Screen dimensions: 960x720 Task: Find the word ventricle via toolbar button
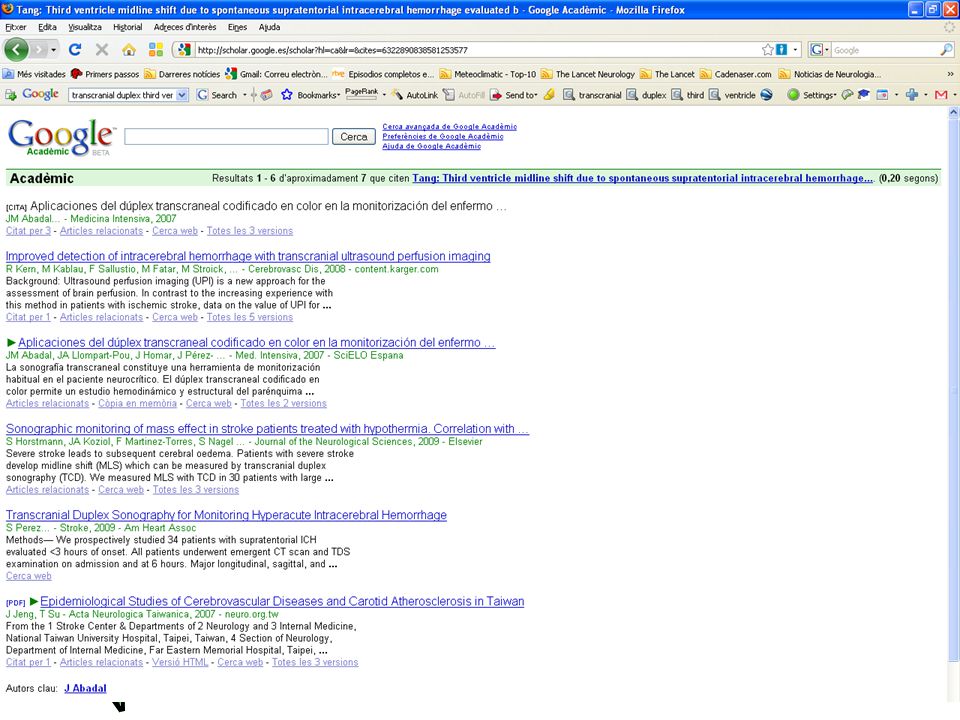click(x=732, y=95)
